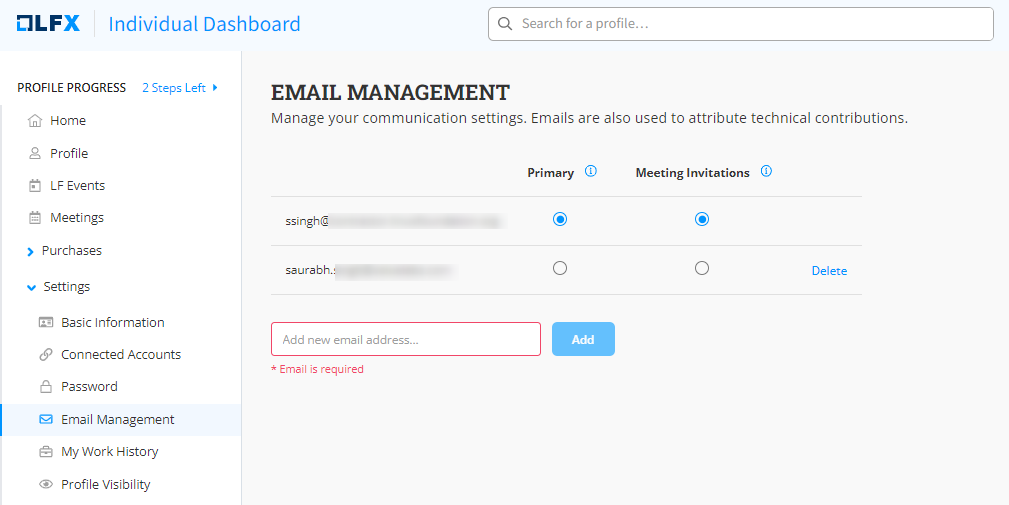This screenshot has height=505, width=1009.
Task: Click the Connected Accounts link icon
Action: (45, 355)
